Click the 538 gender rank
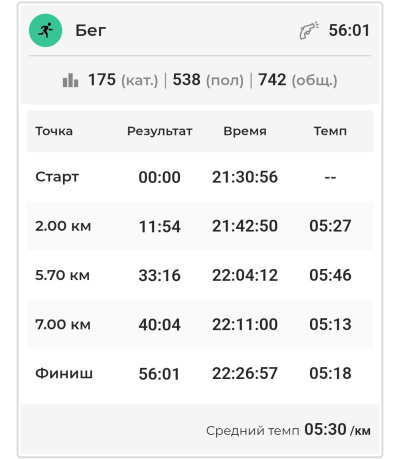 coord(187,80)
